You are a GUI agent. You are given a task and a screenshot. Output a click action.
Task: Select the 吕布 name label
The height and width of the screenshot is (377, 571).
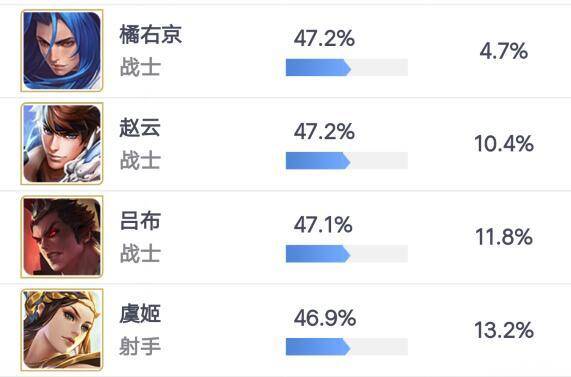pos(140,221)
